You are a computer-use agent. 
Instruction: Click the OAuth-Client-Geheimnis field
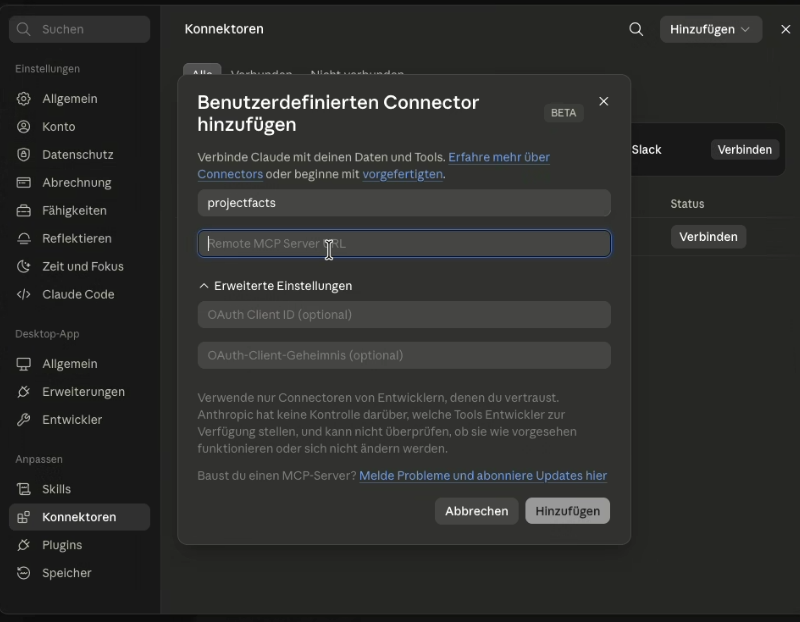coord(404,355)
